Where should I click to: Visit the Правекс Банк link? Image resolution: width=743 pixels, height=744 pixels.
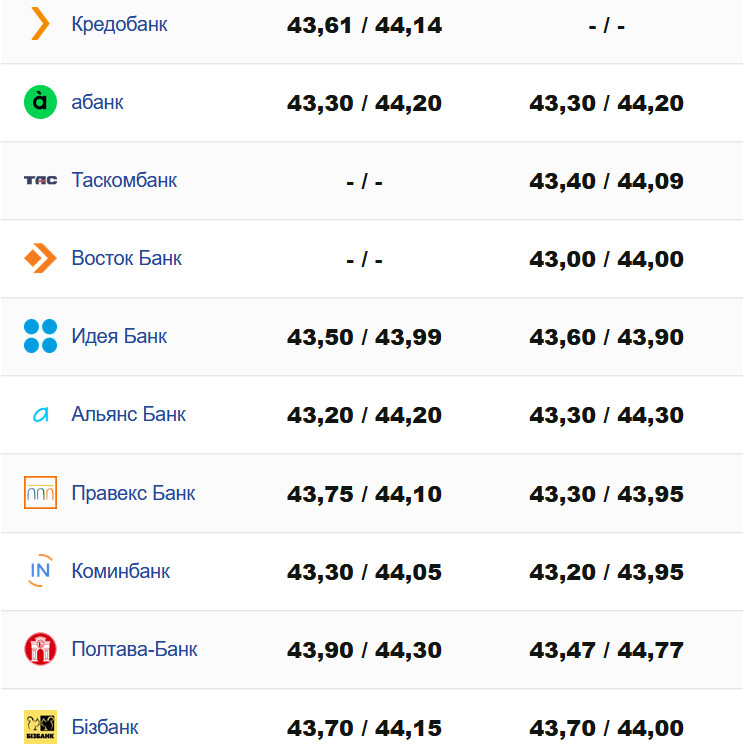pos(133,493)
